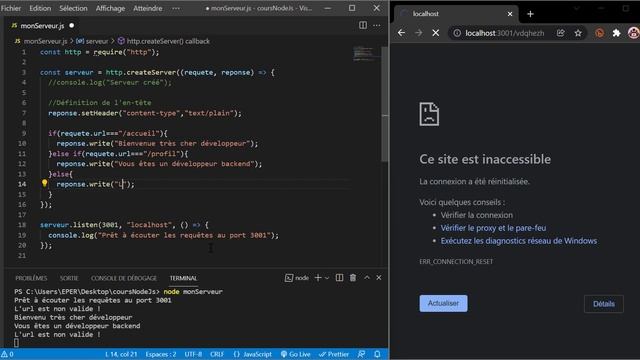Show more menus via the ellipsis in menu bar
This screenshot has width=640, height=360.
tap(176, 8)
